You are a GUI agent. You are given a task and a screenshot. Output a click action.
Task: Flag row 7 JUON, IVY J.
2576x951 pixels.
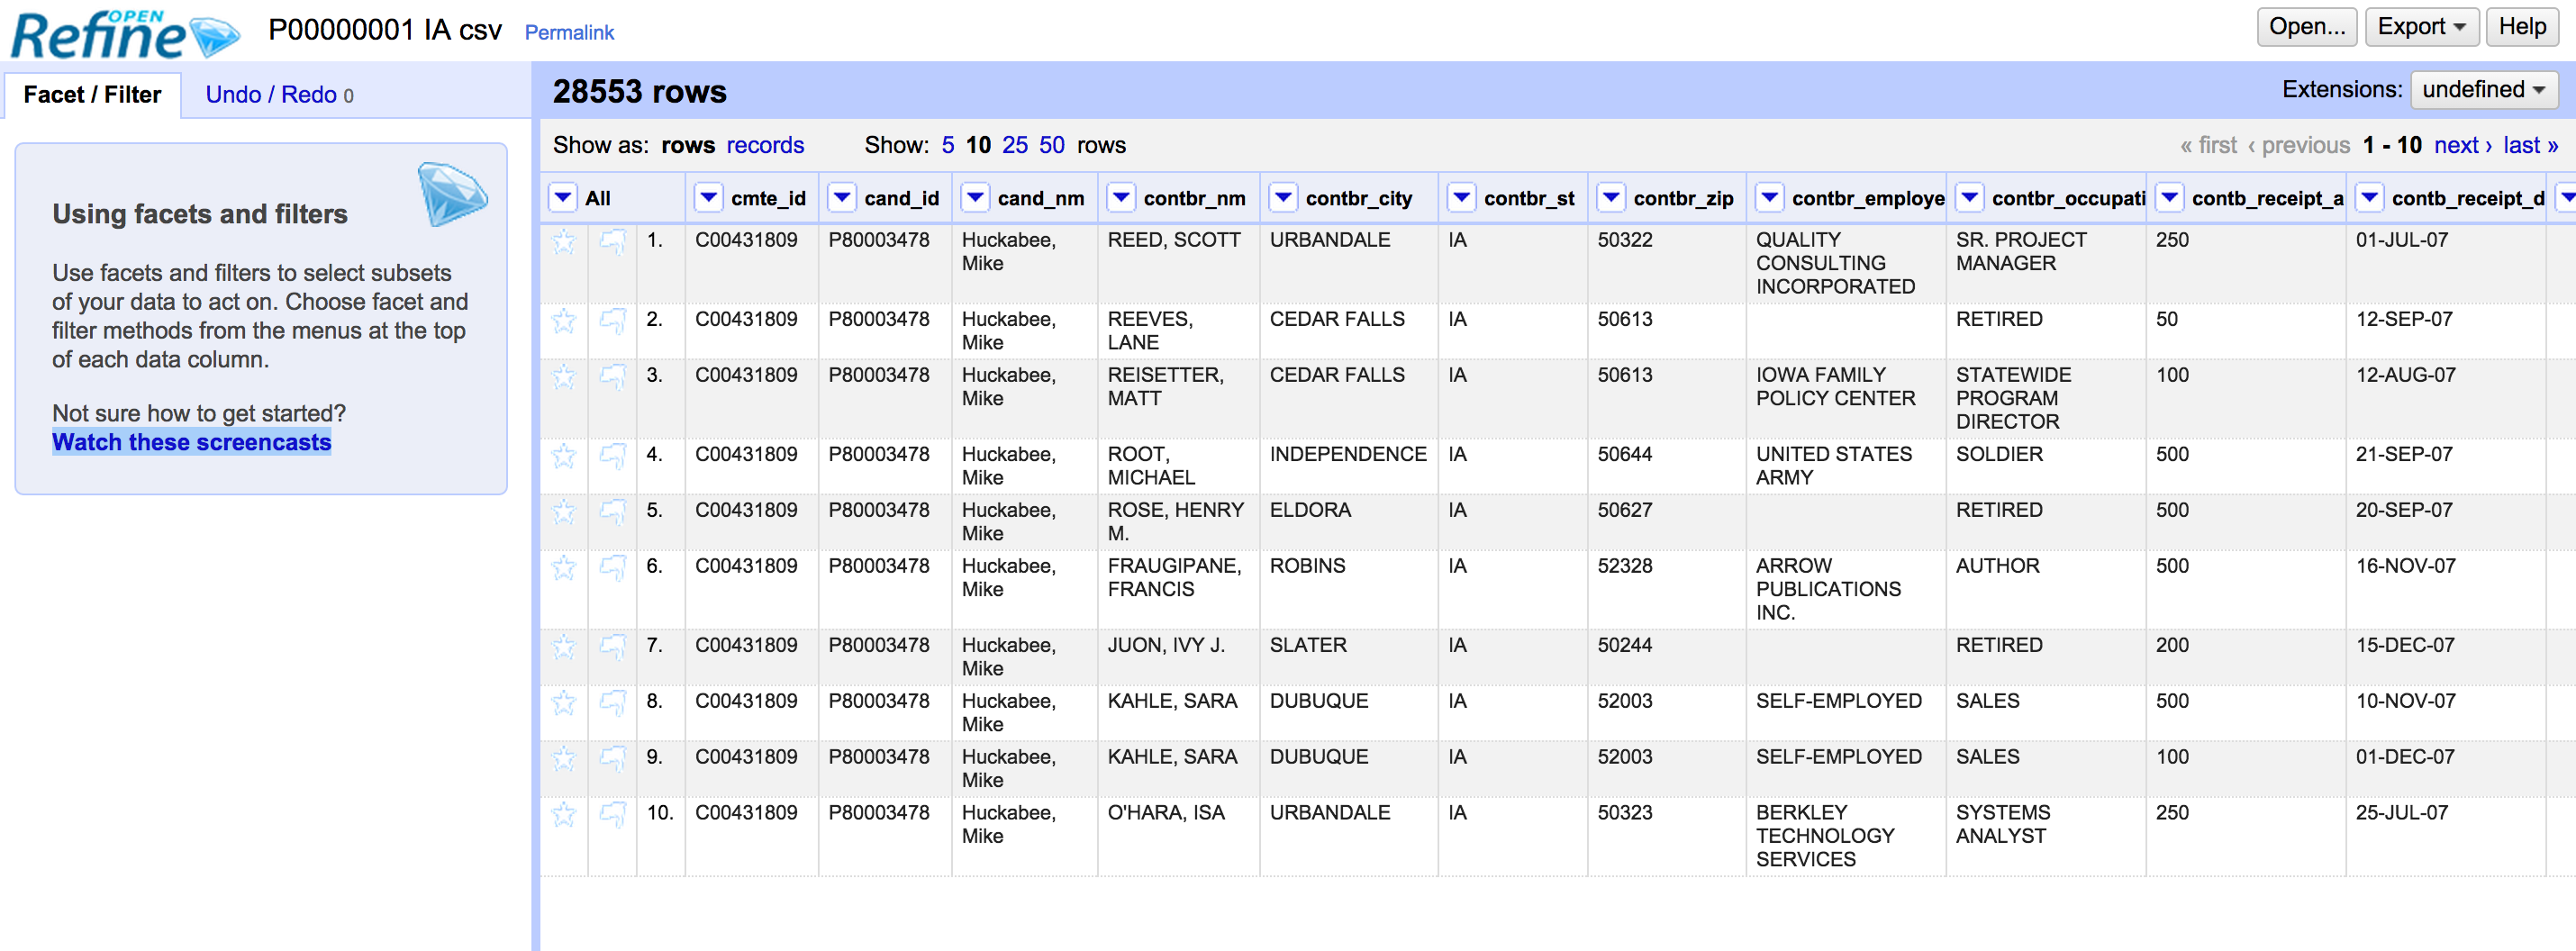(612, 646)
